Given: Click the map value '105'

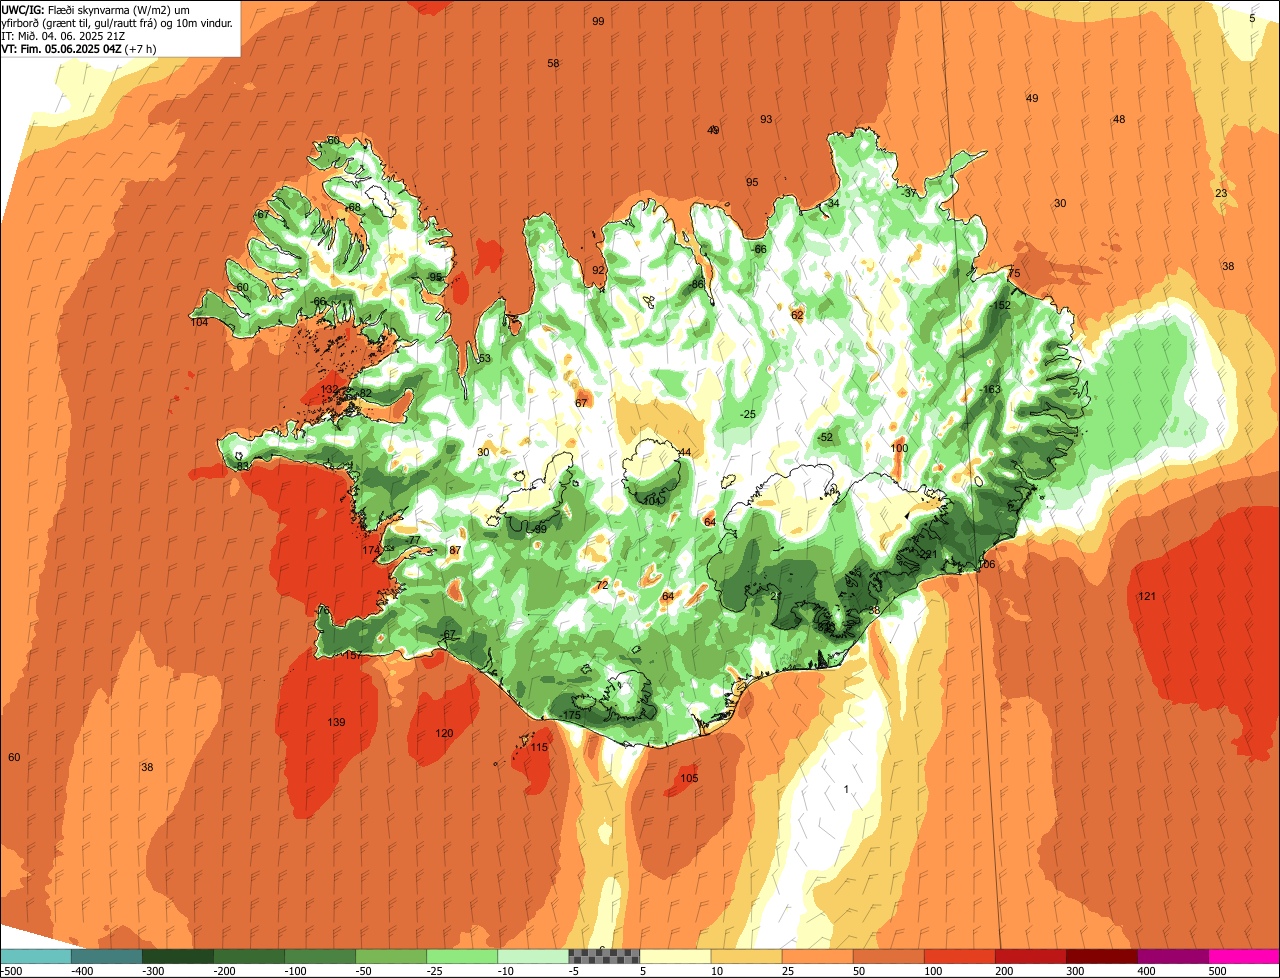Looking at the screenshot, I should pyautogui.click(x=689, y=778).
